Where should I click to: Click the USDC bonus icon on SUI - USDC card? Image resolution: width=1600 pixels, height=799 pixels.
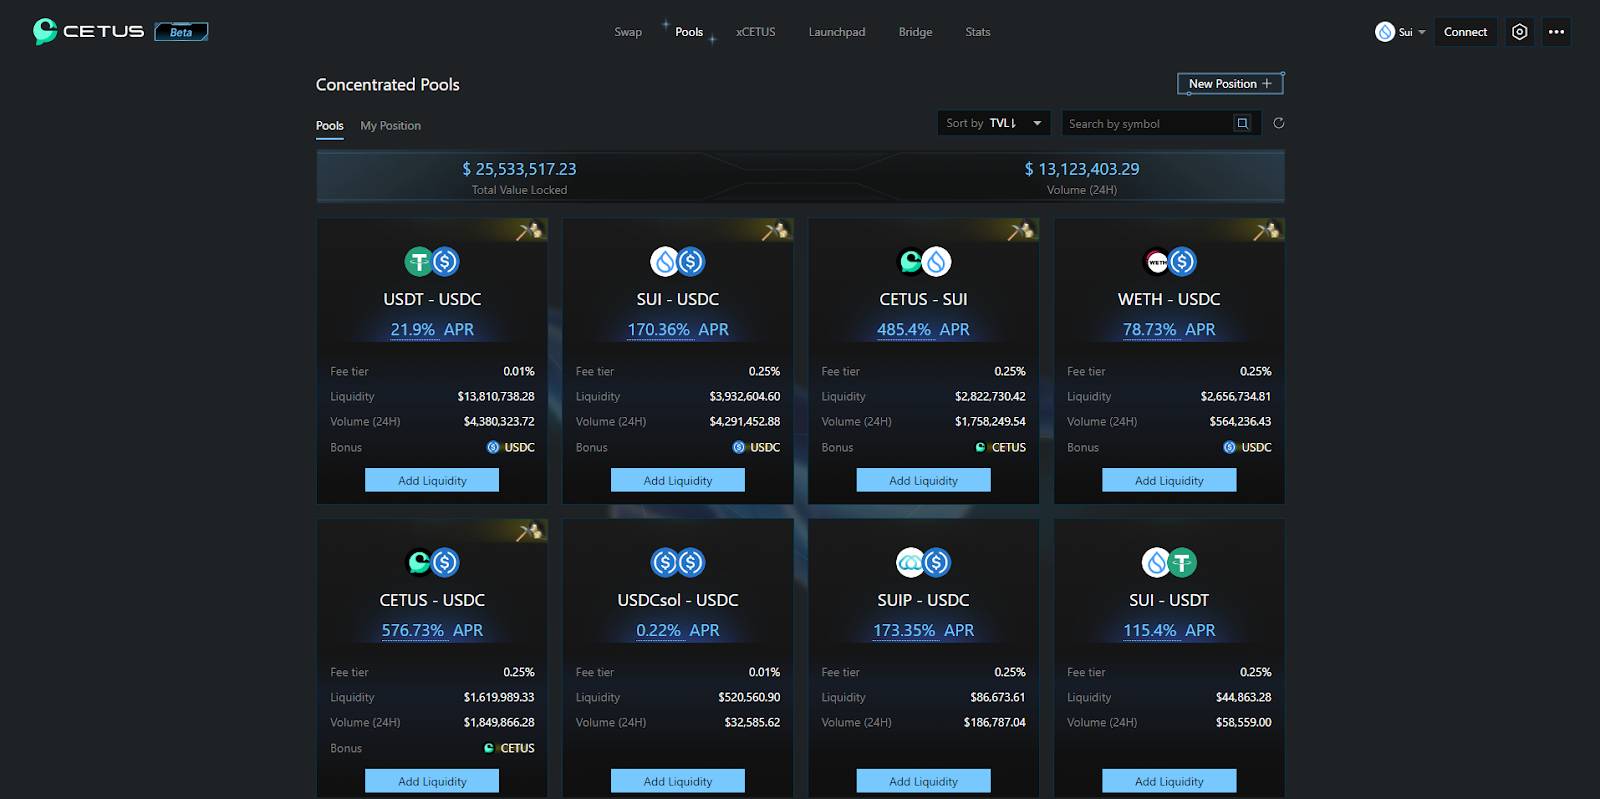click(739, 447)
